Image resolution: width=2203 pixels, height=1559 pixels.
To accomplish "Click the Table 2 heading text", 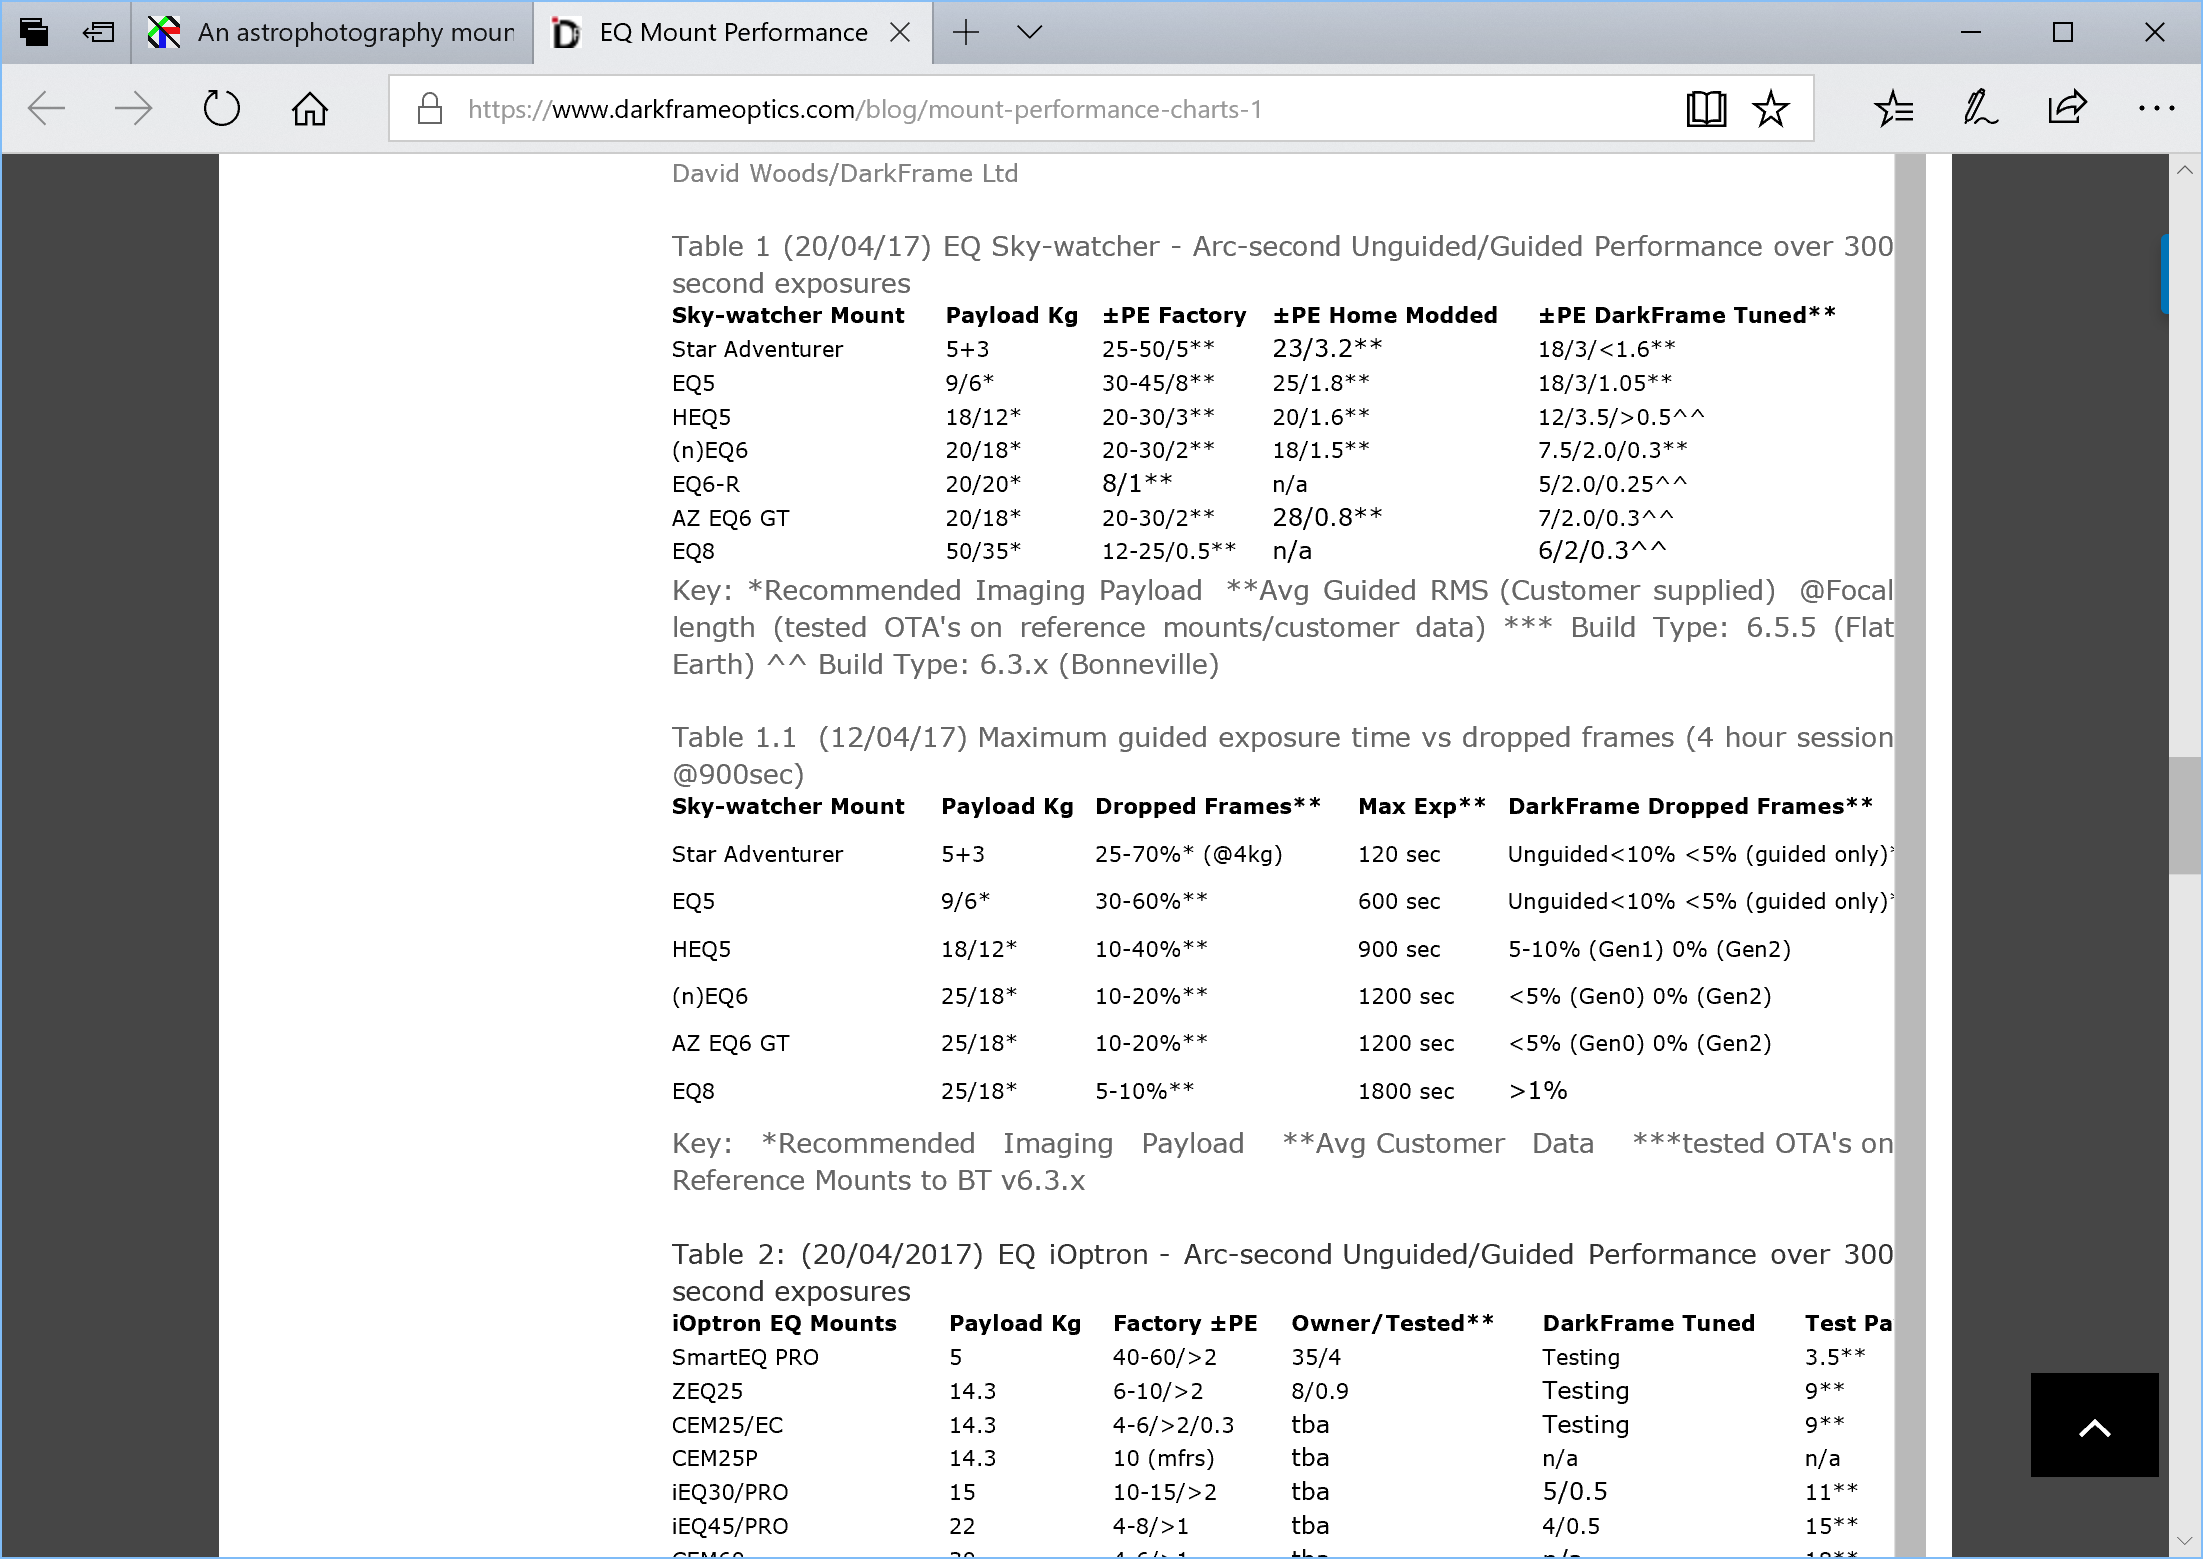I will tap(1283, 1272).
